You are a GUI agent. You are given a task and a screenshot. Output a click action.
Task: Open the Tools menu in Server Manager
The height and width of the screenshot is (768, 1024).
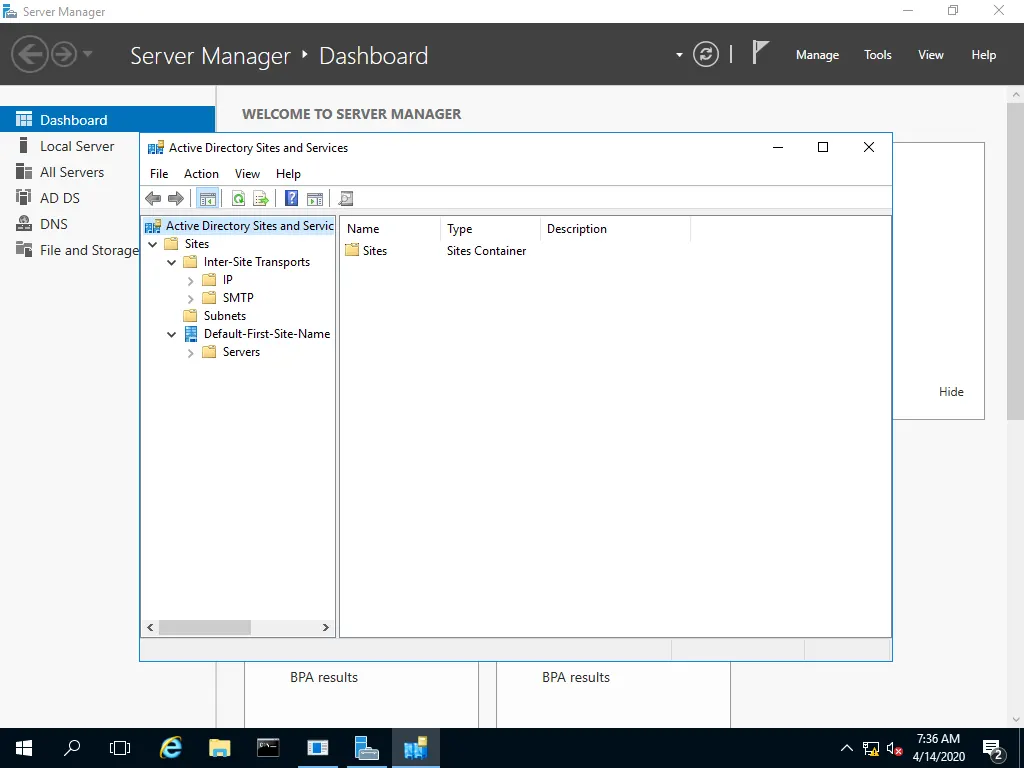[878, 55]
